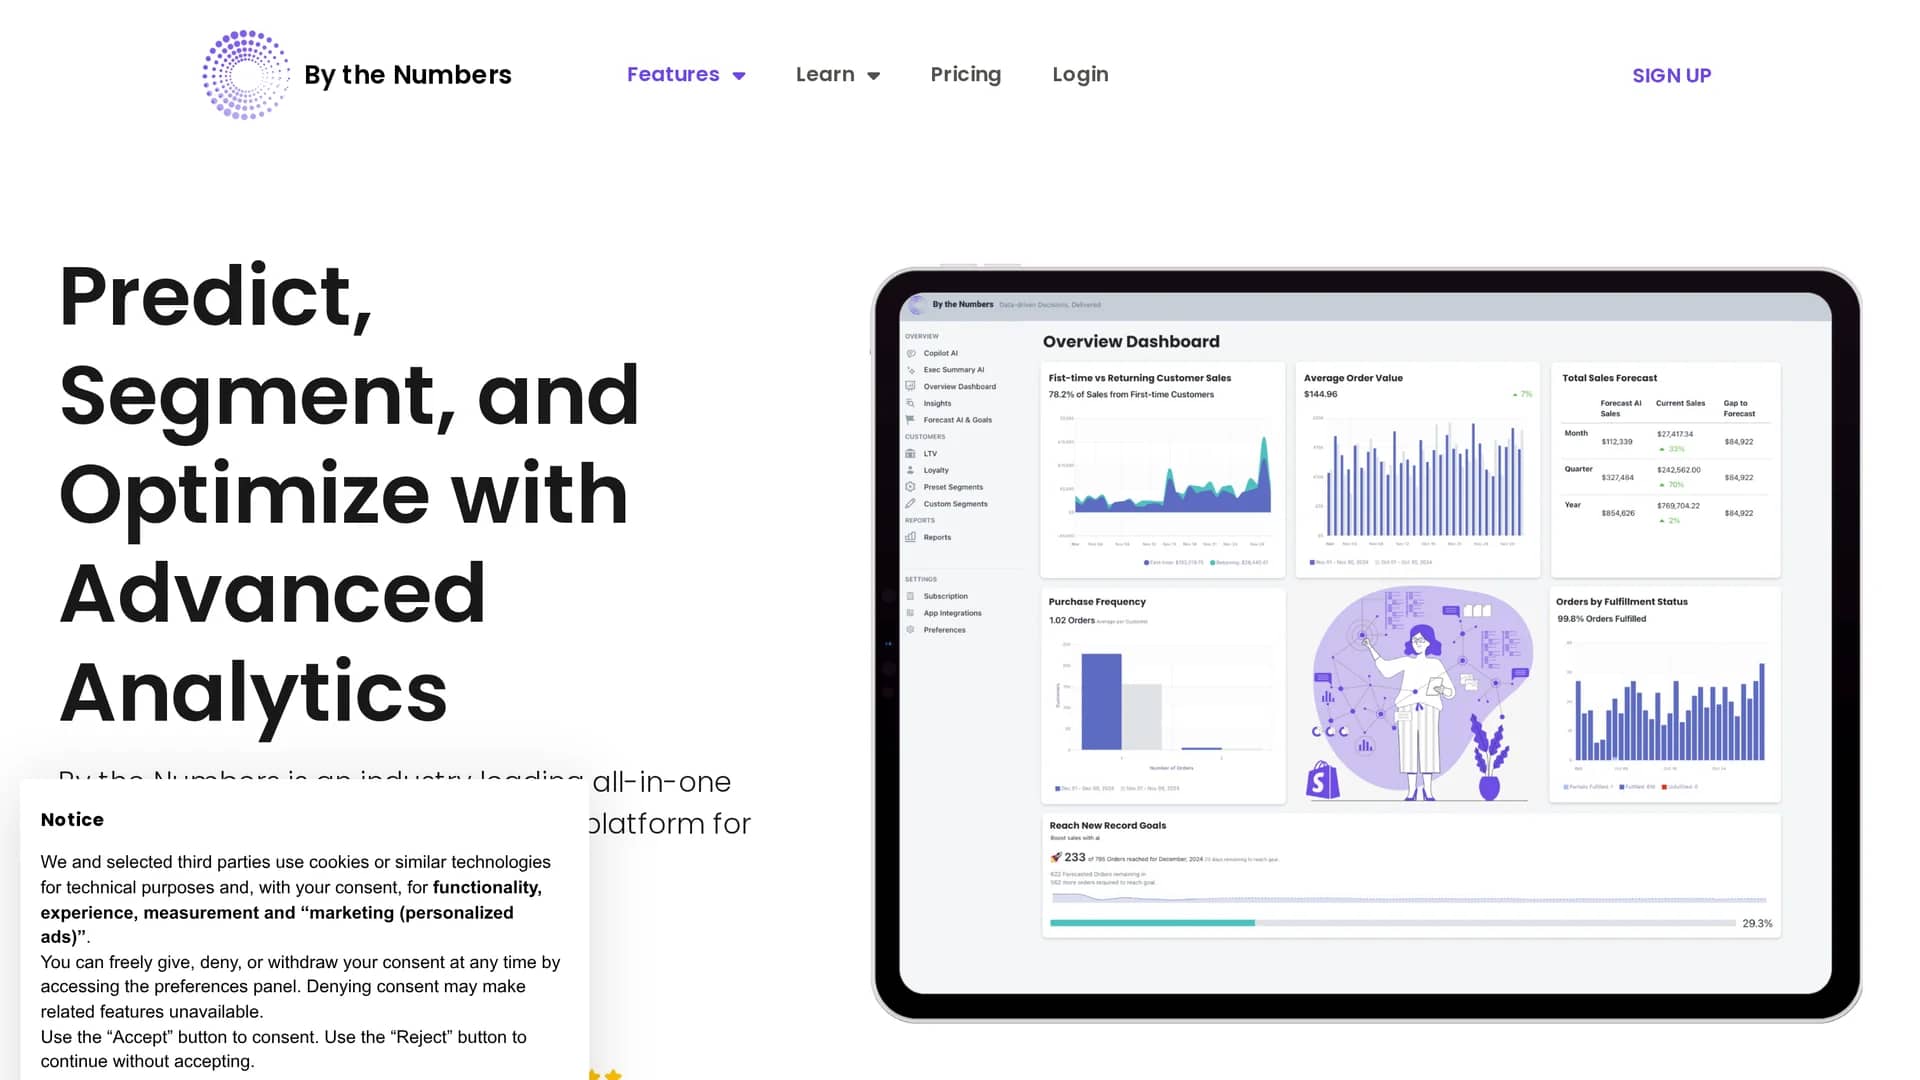Screen dimensions: 1920x1080
Task: Select "LTV" sidebar entry
Action: (x=930, y=454)
